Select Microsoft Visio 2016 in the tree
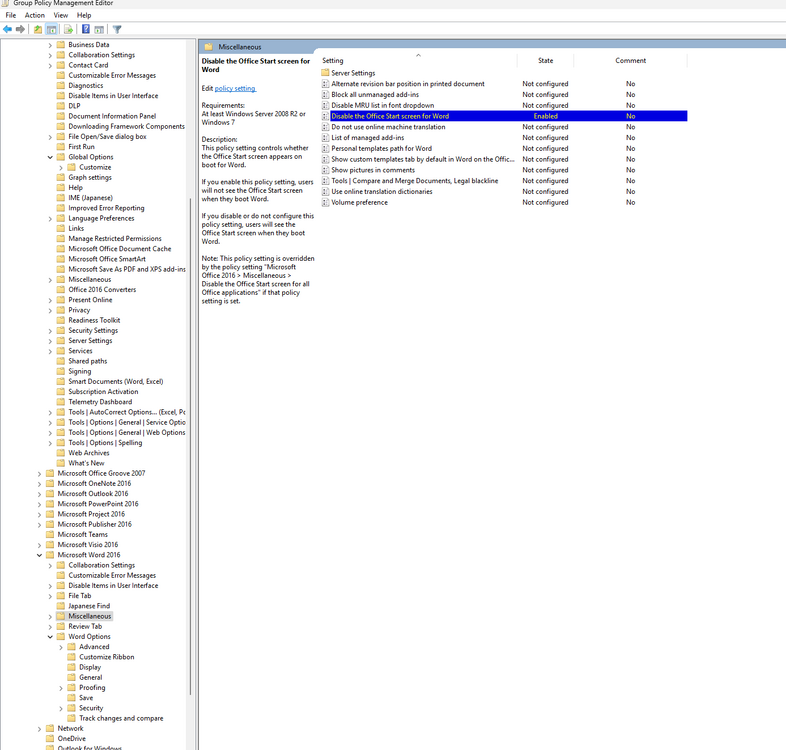Screen dimensions: 786x750 (88, 545)
